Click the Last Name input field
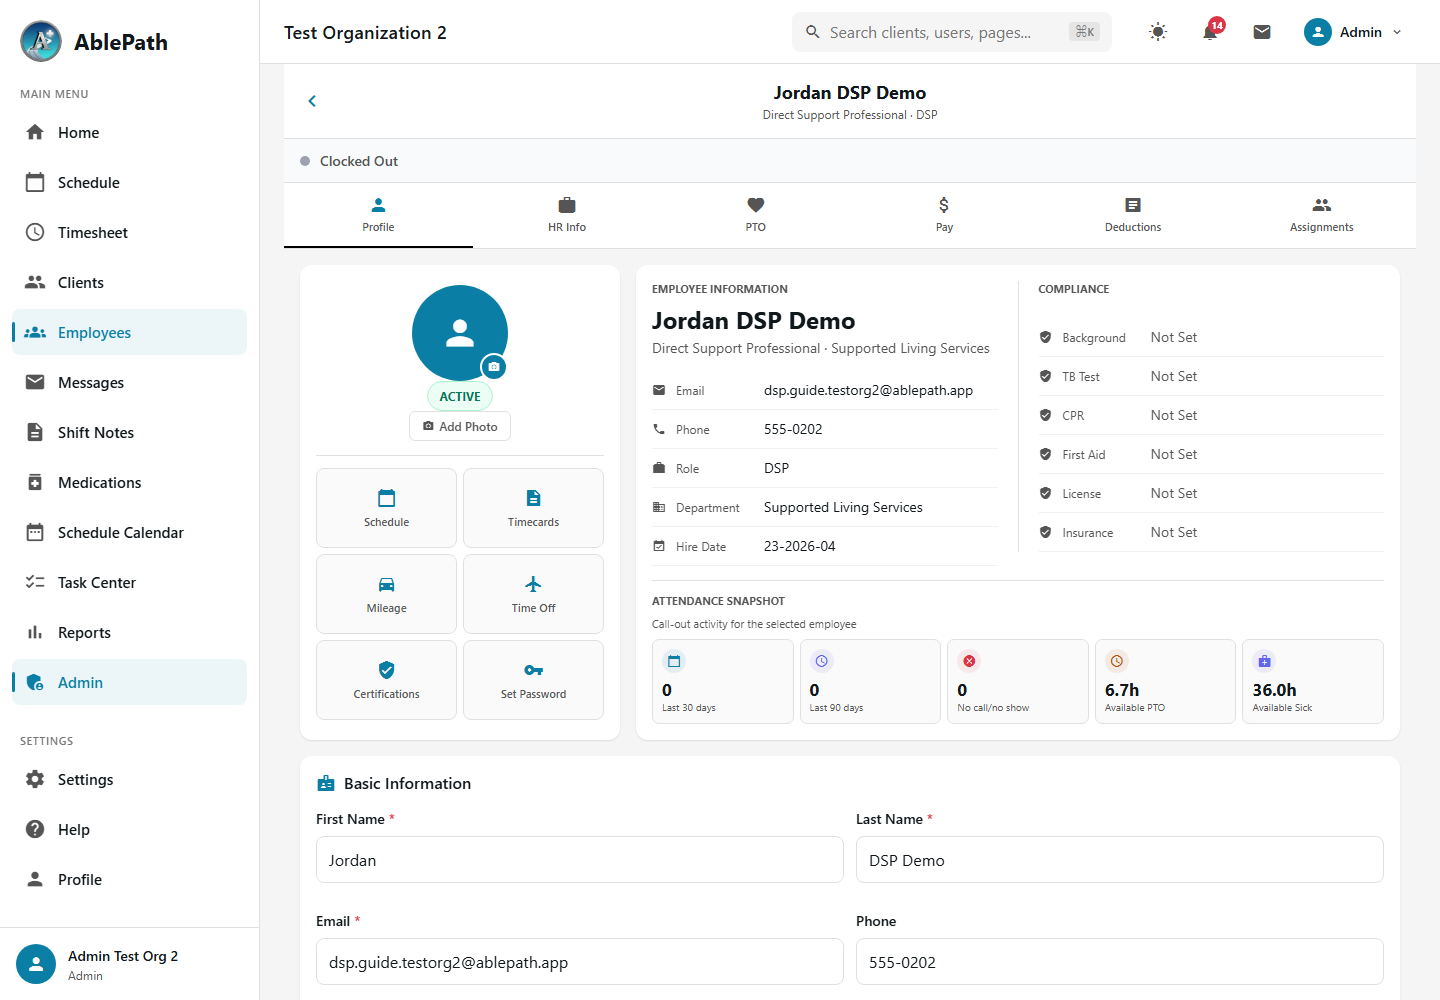 point(1120,860)
